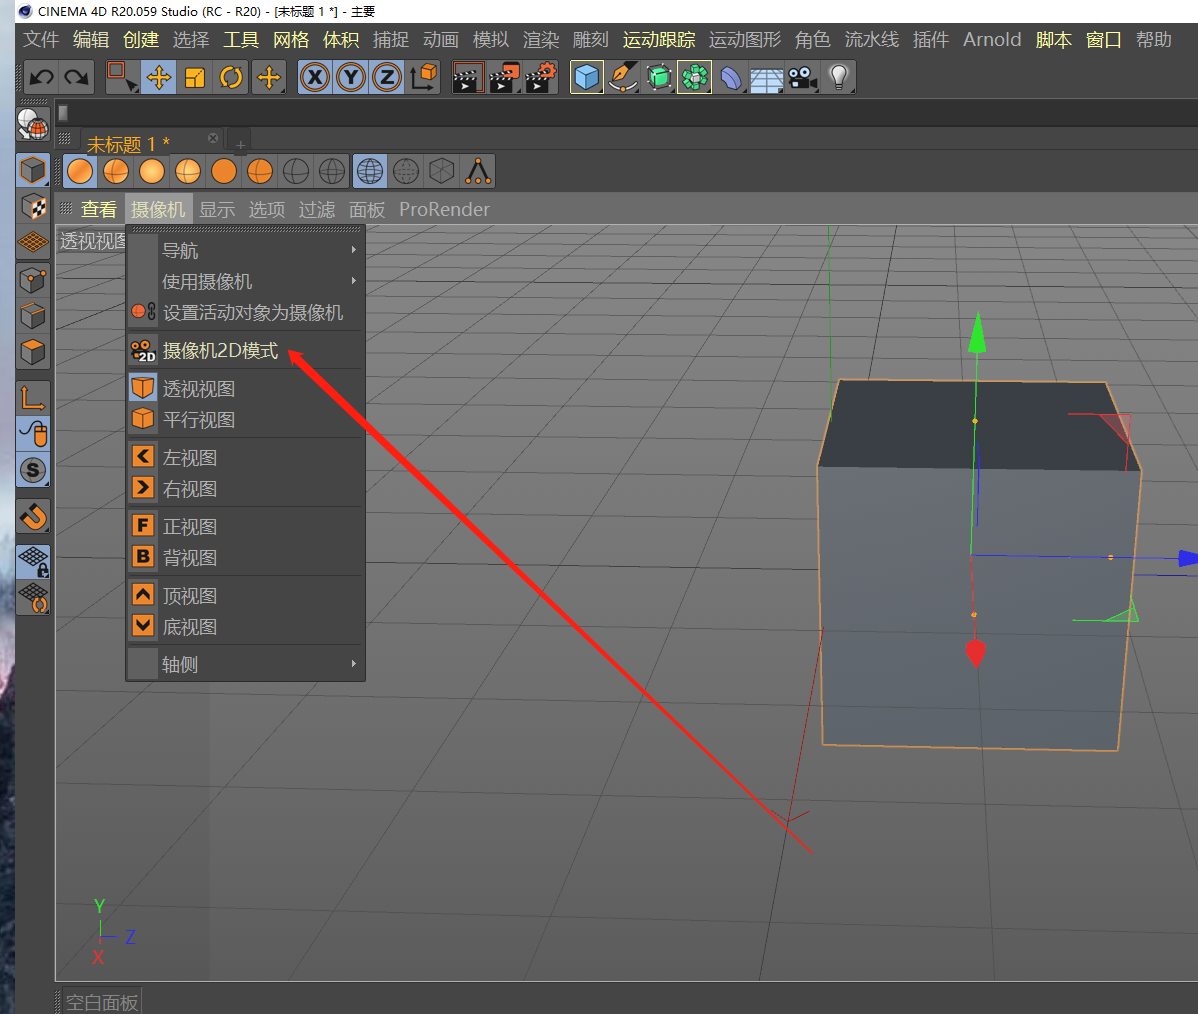Image resolution: width=1198 pixels, height=1014 pixels.
Task: Switch to 顶视图
Action: (245, 595)
